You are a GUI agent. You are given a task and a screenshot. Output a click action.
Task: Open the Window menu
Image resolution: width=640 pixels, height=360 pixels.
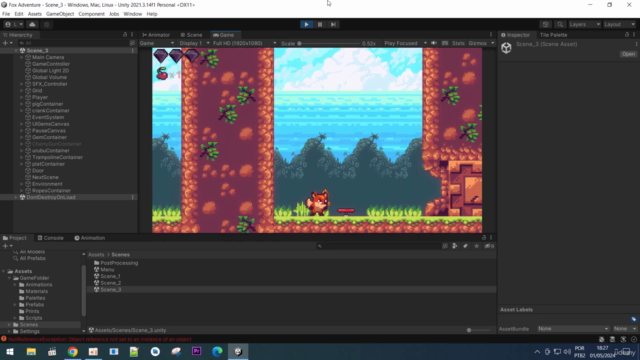pyautogui.click(x=133, y=14)
